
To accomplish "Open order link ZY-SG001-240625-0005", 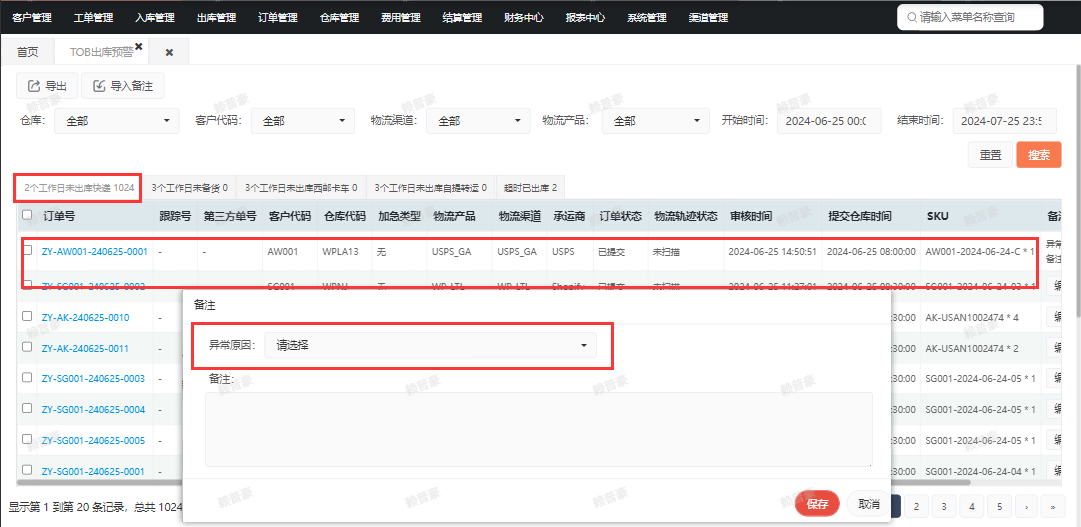I will tap(93, 440).
